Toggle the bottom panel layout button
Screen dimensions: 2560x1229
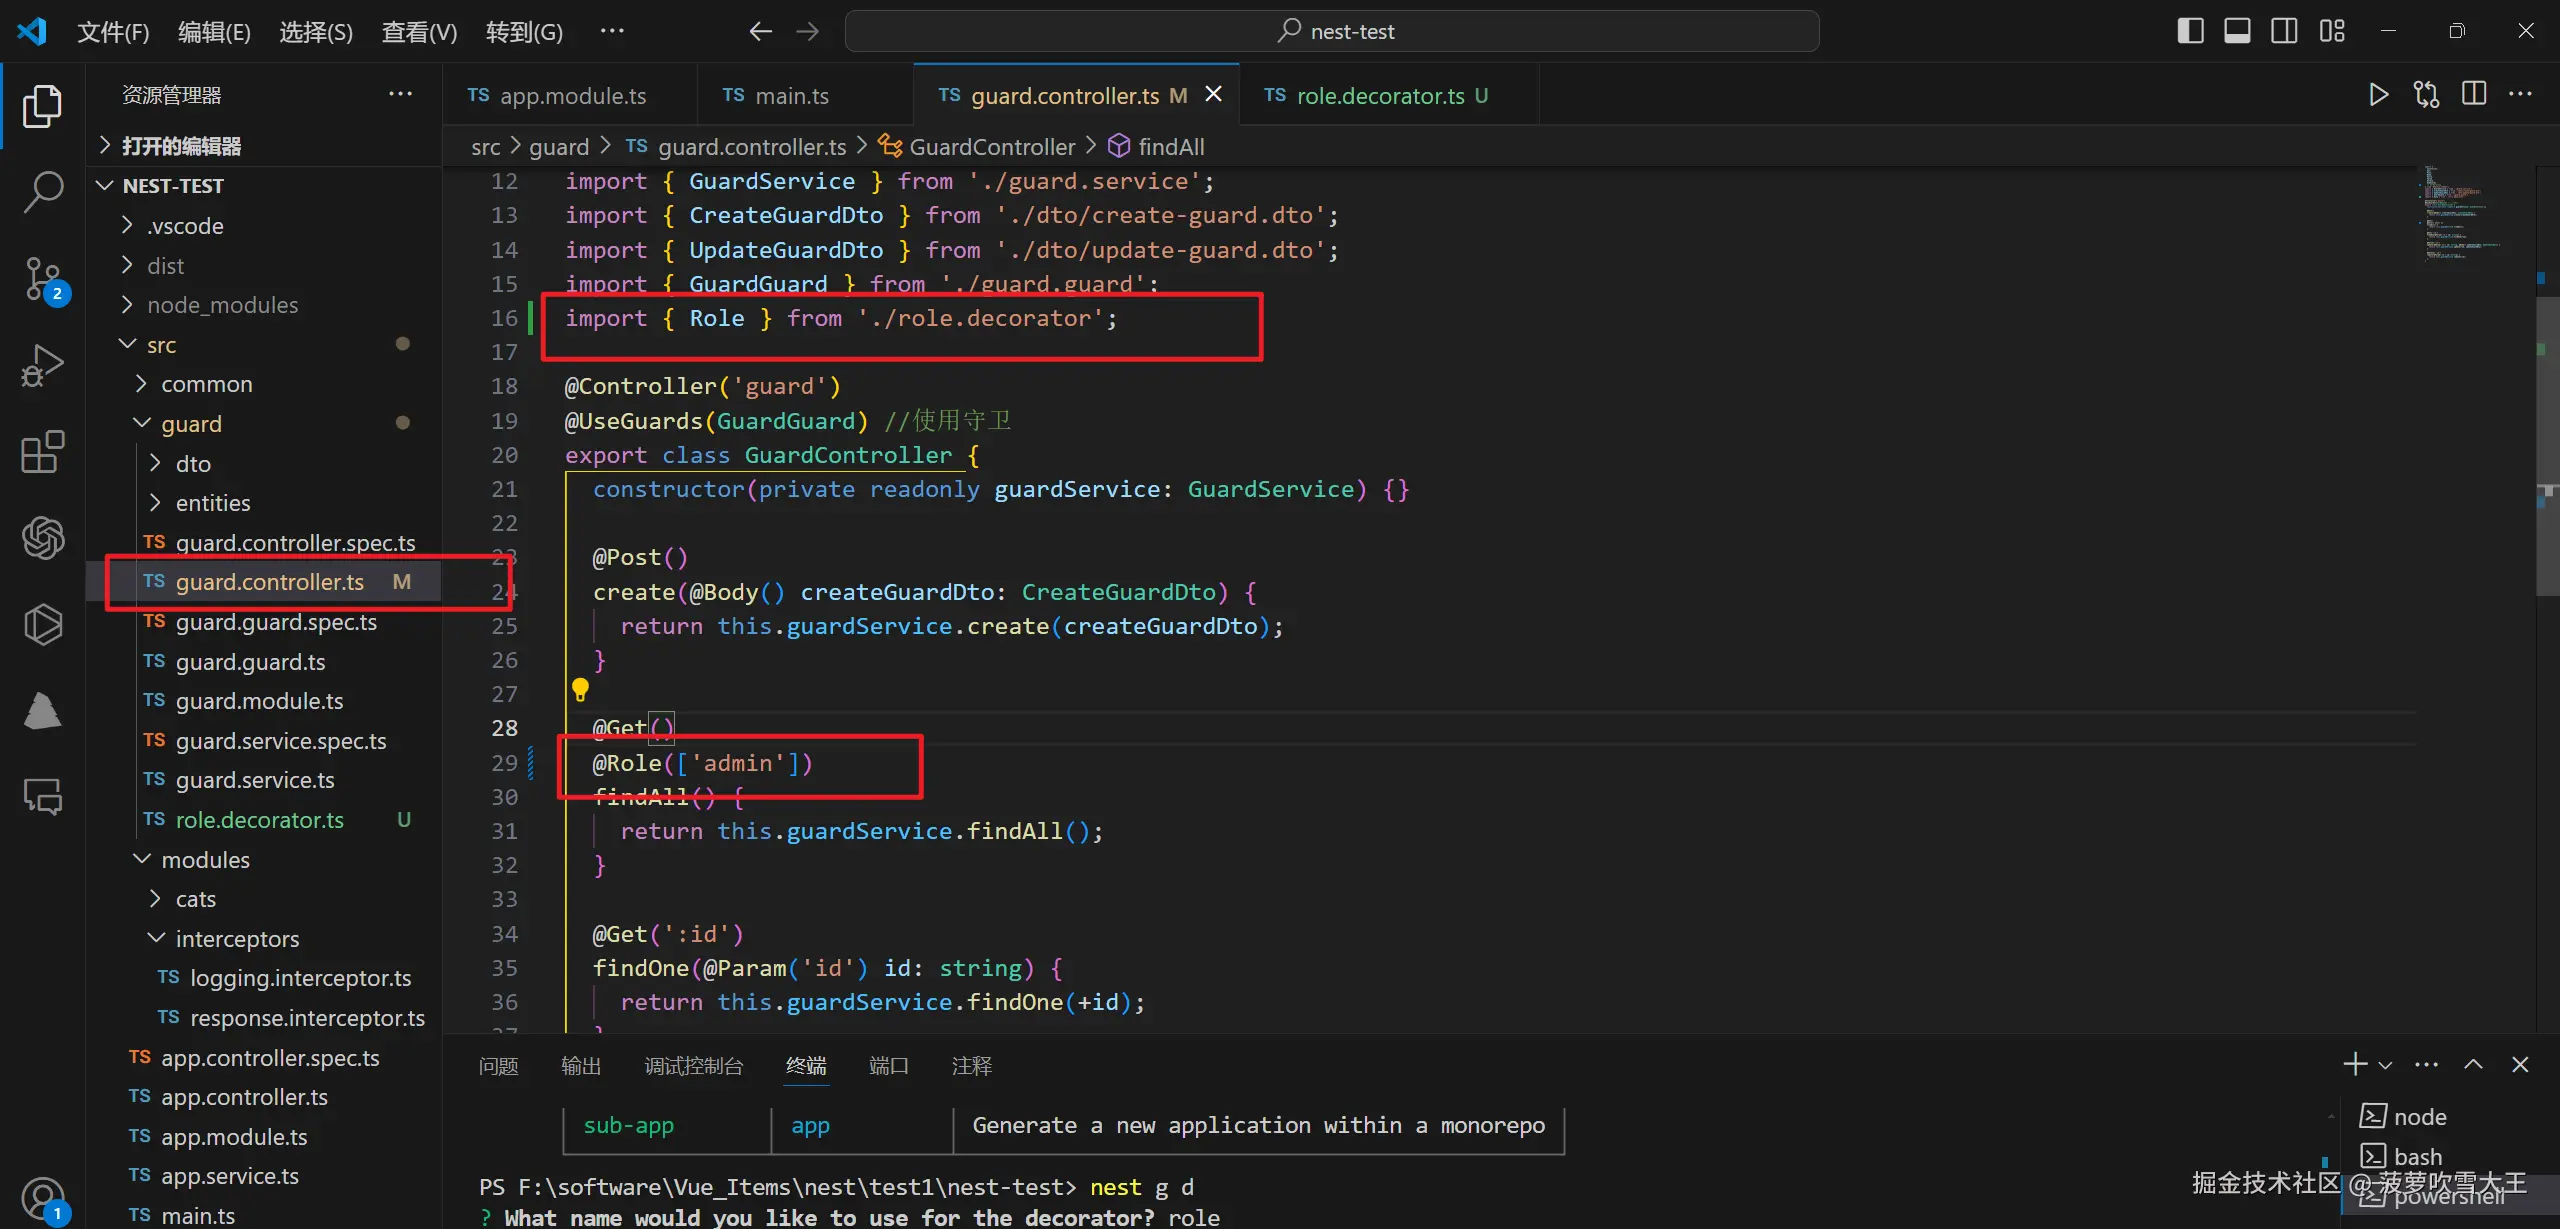(2237, 31)
